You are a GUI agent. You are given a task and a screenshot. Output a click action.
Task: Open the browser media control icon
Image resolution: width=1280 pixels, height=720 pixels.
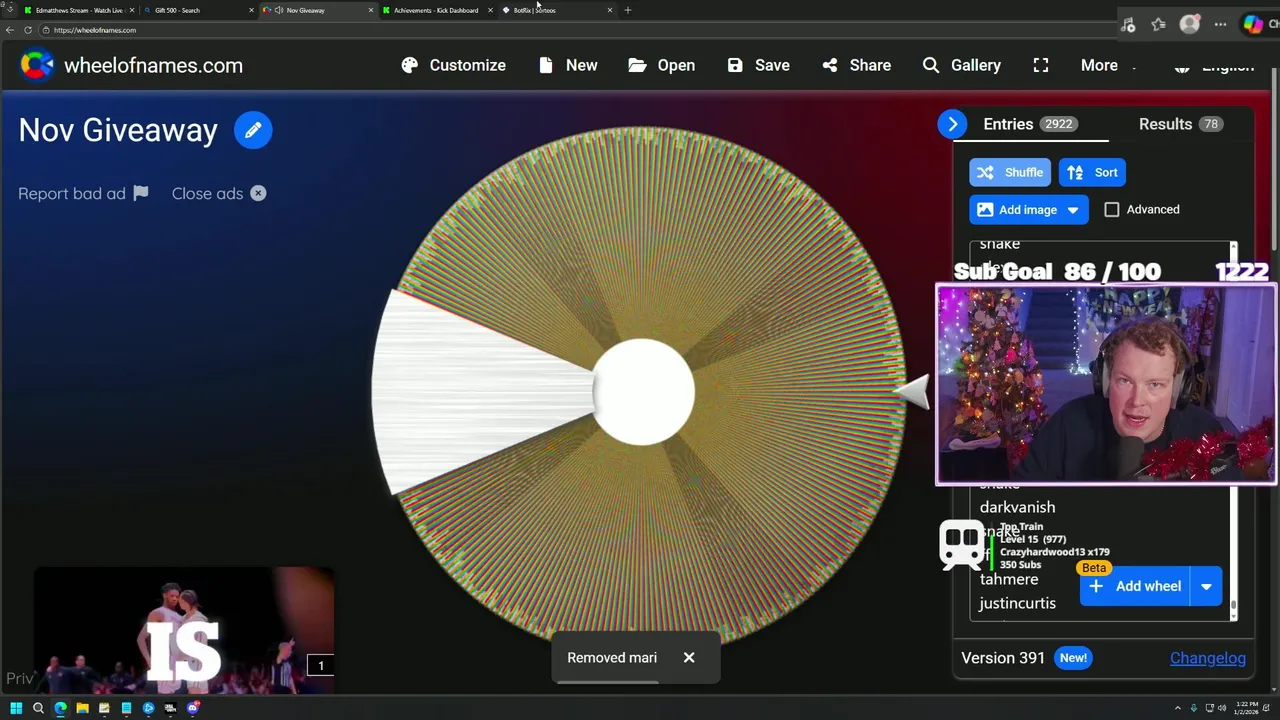pos(1128,24)
